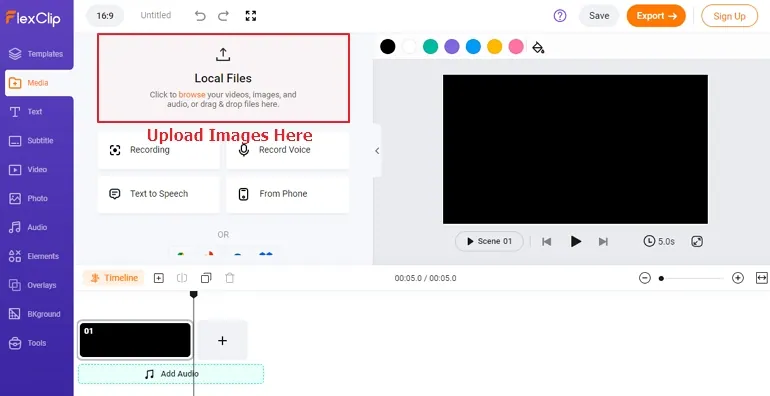This screenshot has width=770, height=396.
Task: Open the help question mark icon
Action: [560, 16]
